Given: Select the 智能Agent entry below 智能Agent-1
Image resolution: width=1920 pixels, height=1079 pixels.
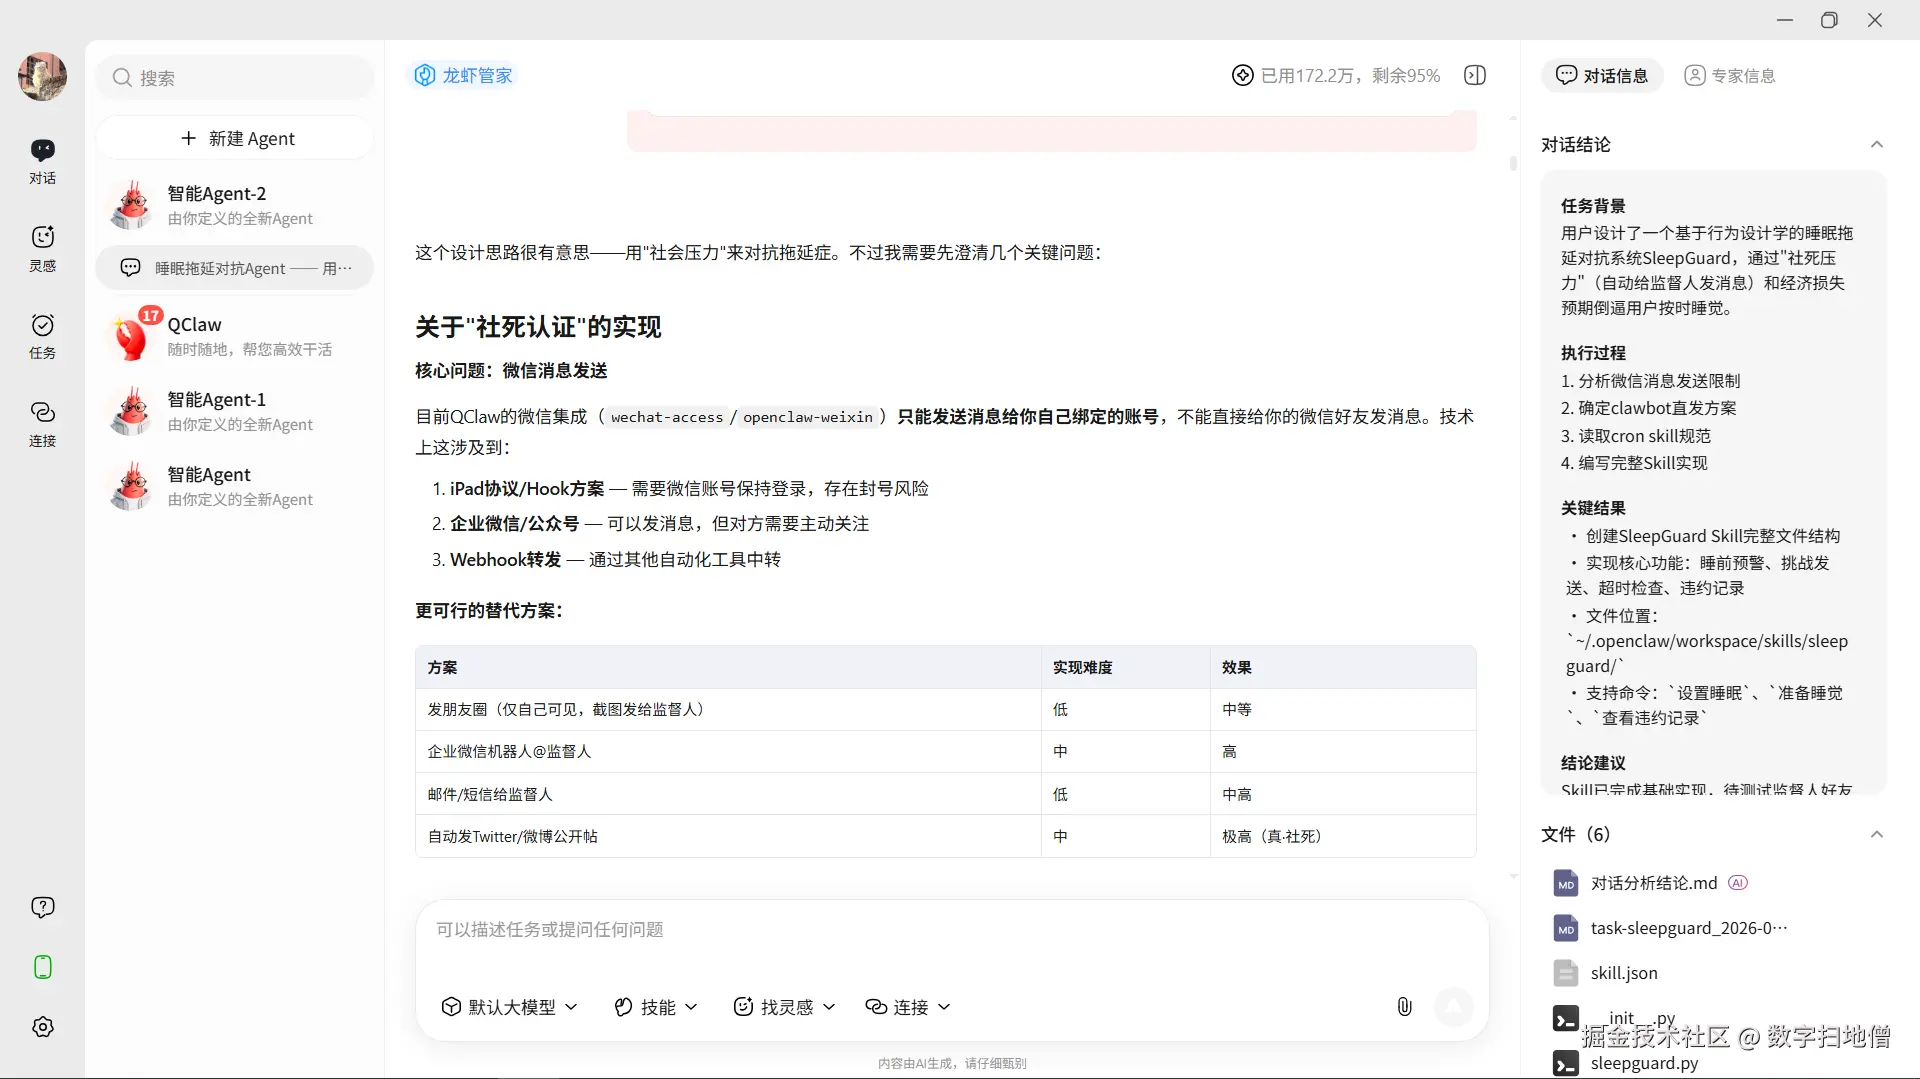Looking at the screenshot, I should (x=235, y=486).
